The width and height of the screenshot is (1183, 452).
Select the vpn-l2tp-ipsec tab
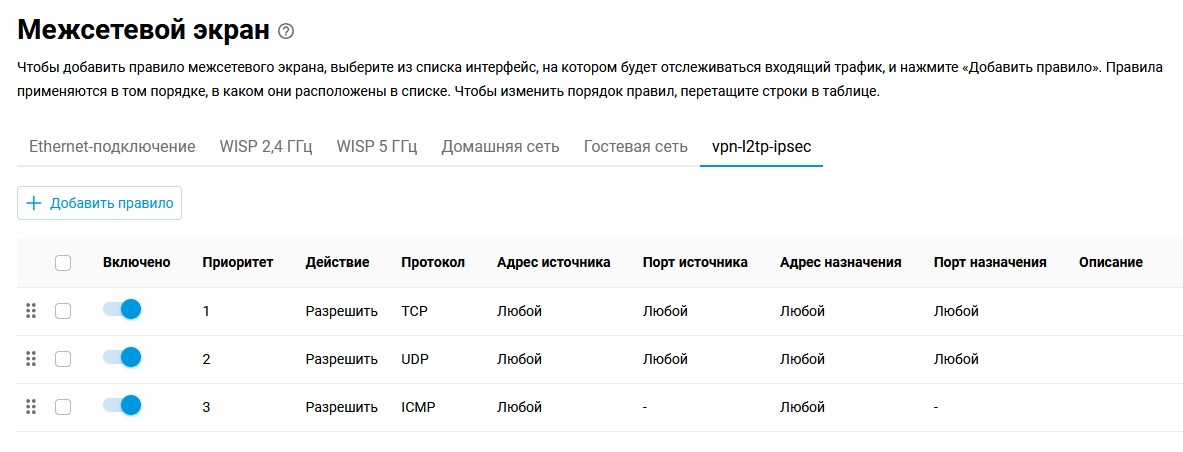point(761,146)
